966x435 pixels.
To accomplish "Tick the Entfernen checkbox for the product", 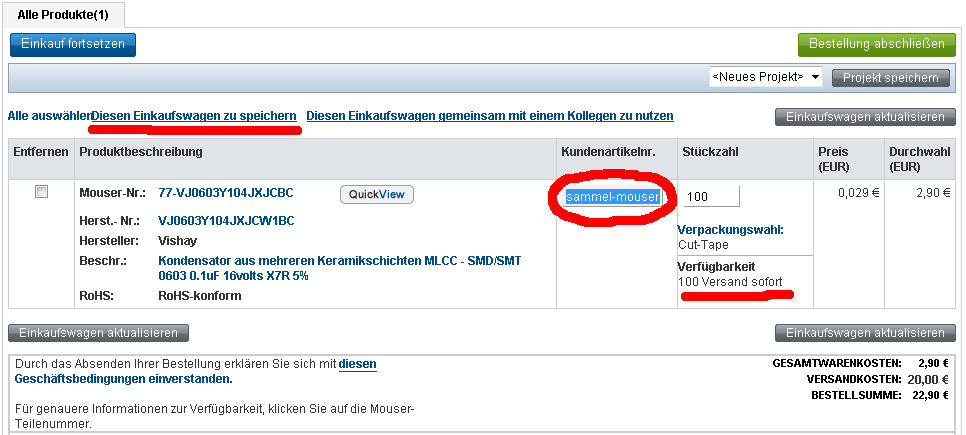I will 41,192.
